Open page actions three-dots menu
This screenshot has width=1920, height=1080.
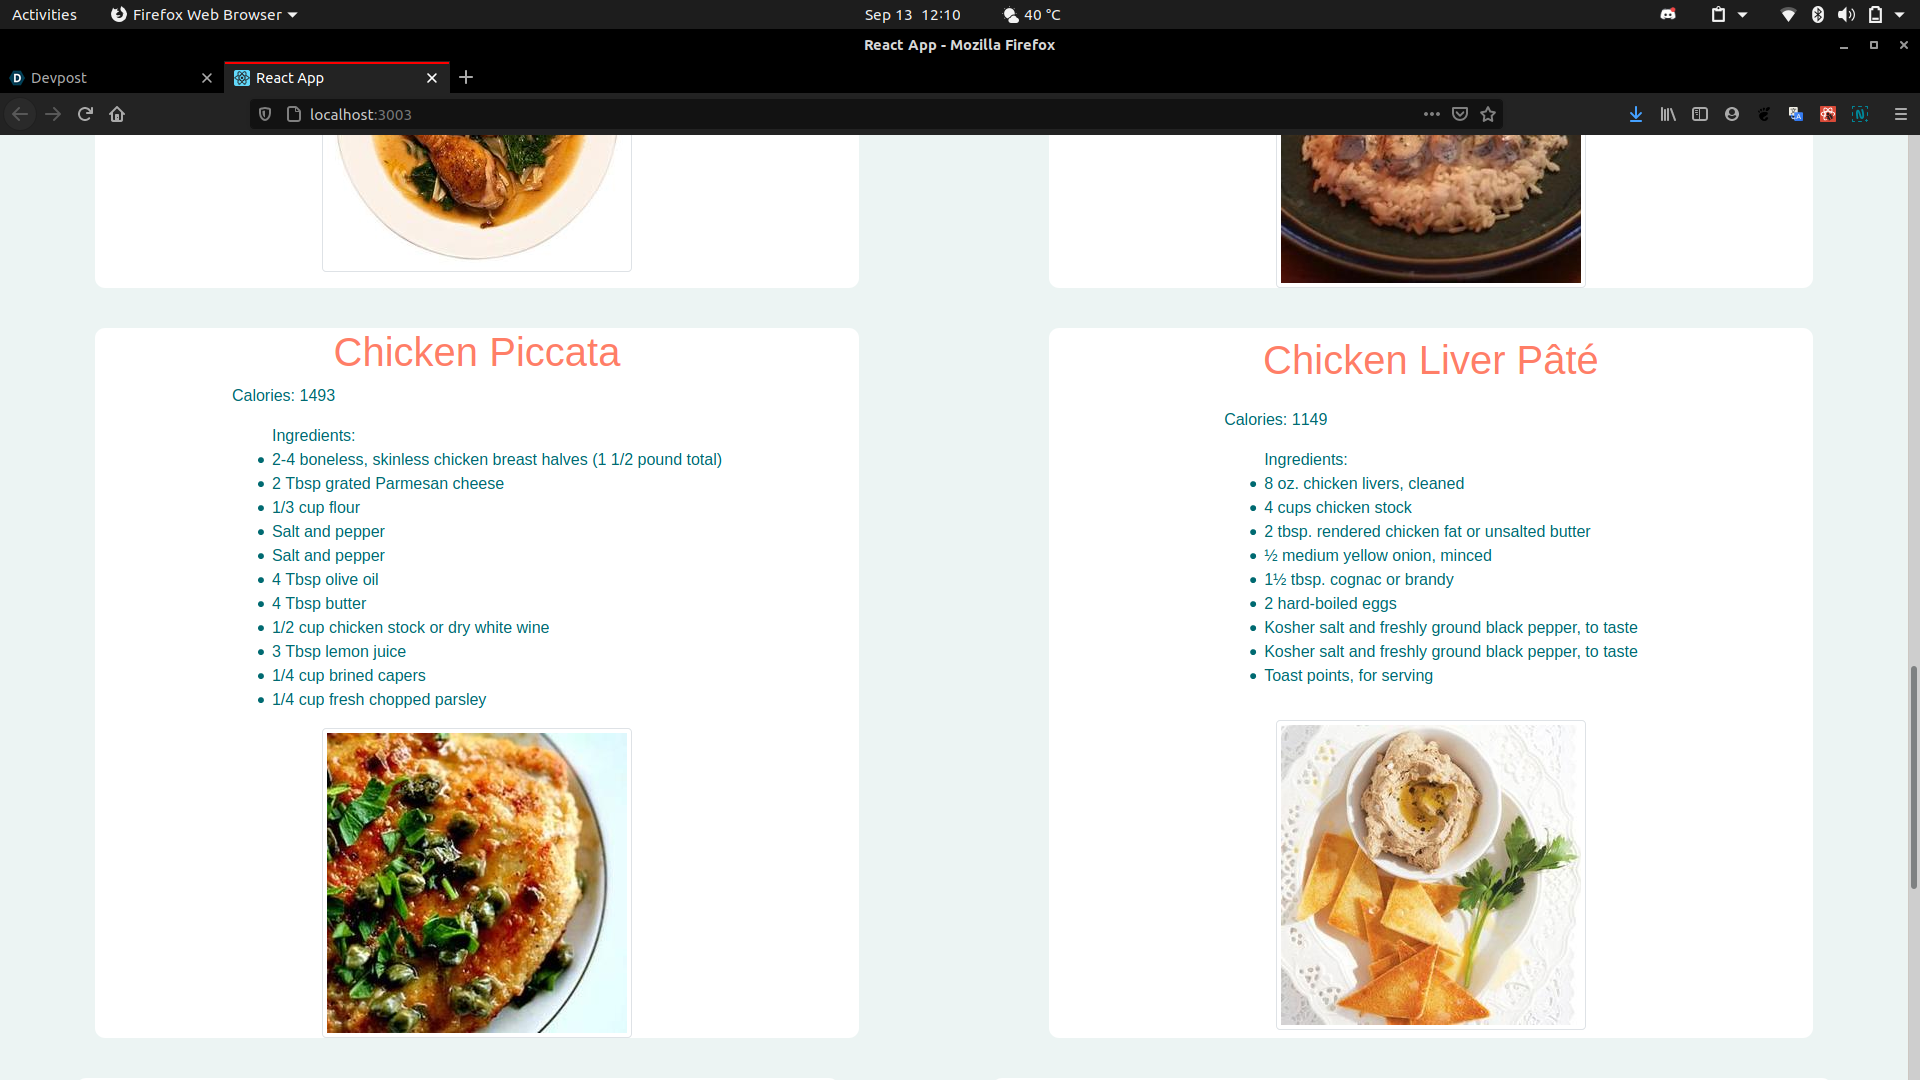pos(1432,114)
